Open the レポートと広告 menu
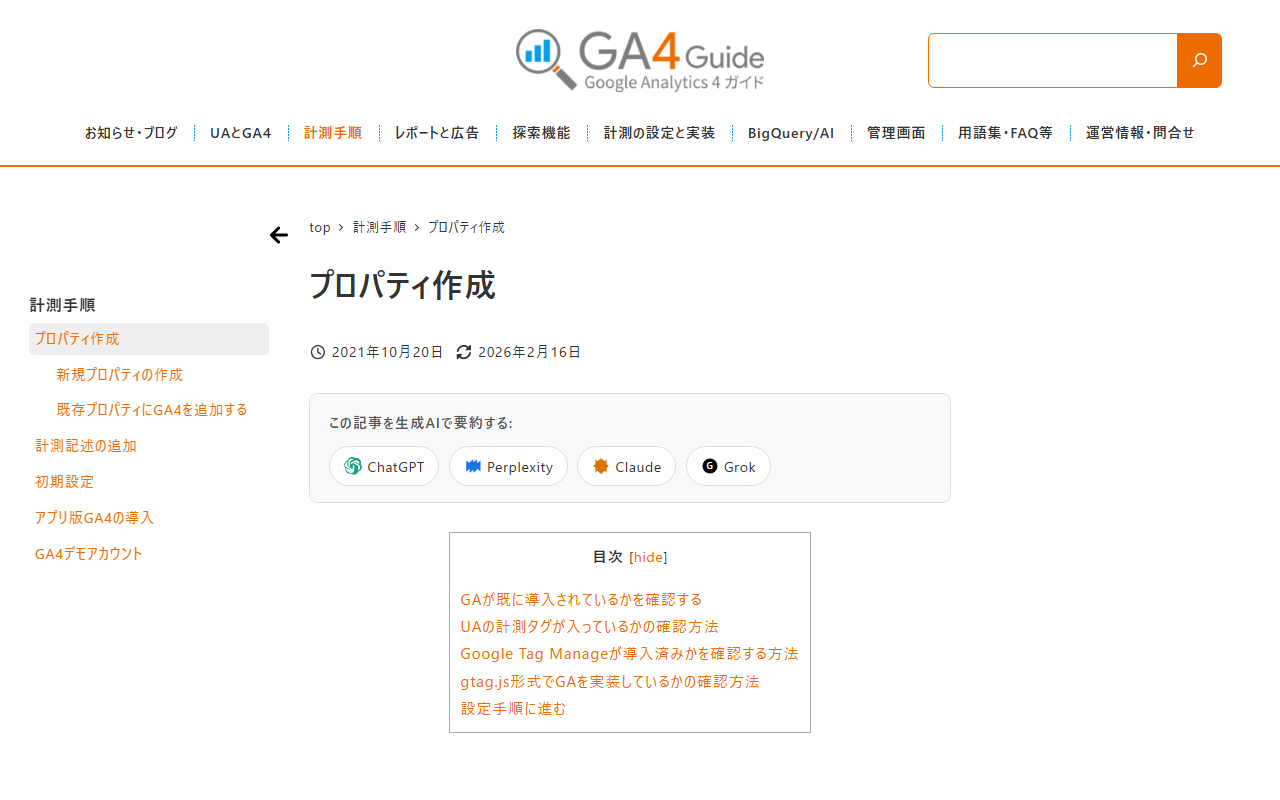The height and width of the screenshot is (800, 1280). pyautogui.click(x=437, y=133)
